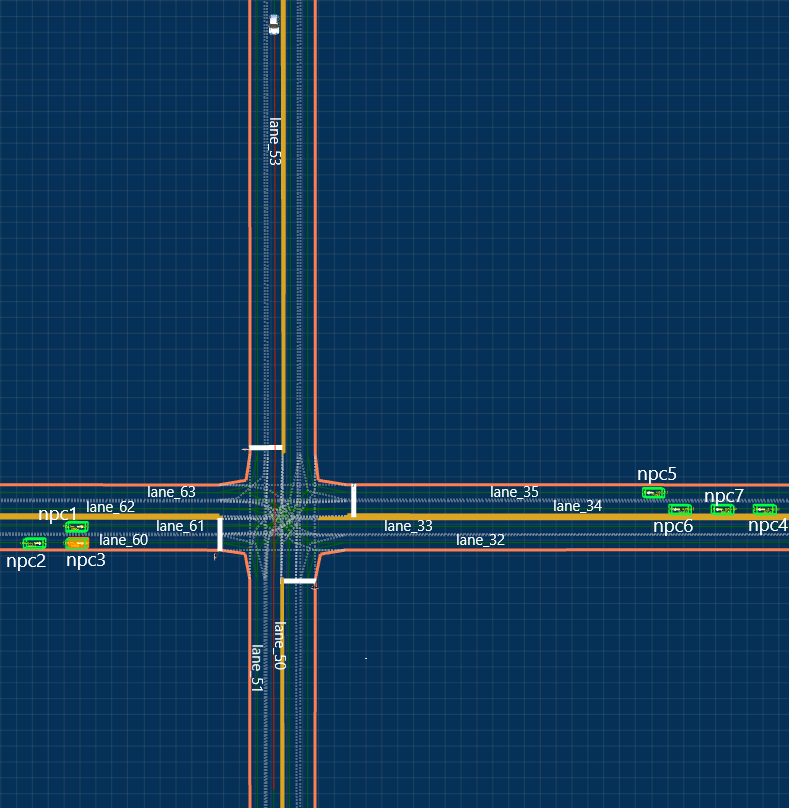Click the npc2 vehicle marker
This screenshot has height=808, width=789.
pos(35,543)
